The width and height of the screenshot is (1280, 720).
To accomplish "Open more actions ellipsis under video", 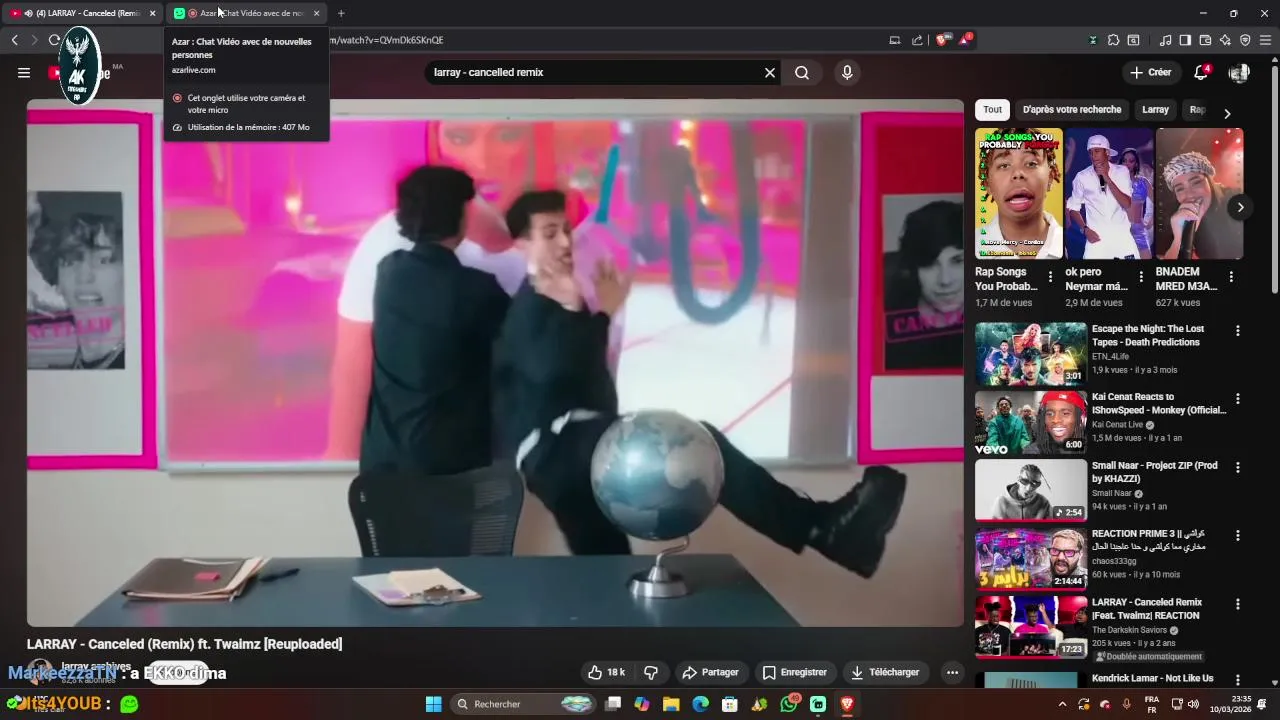I will (x=952, y=672).
